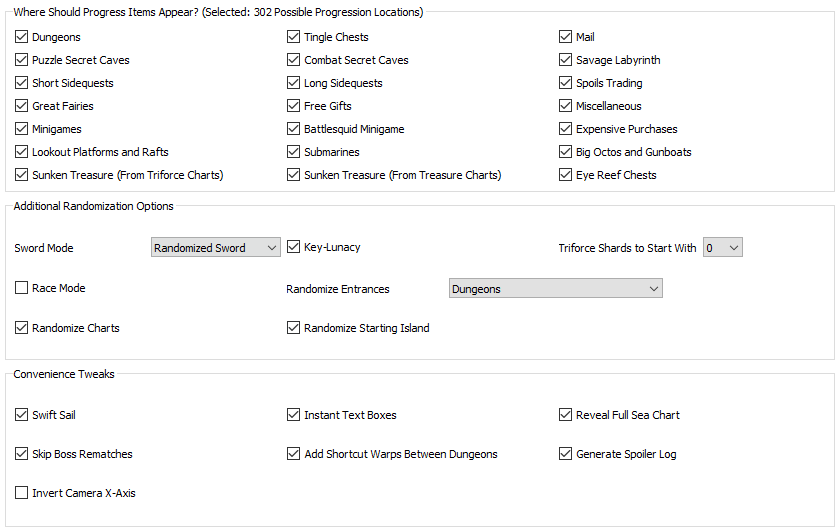Open the Randomize Entrances dropdown
This screenshot has width=839, height=532.
(555, 288)
